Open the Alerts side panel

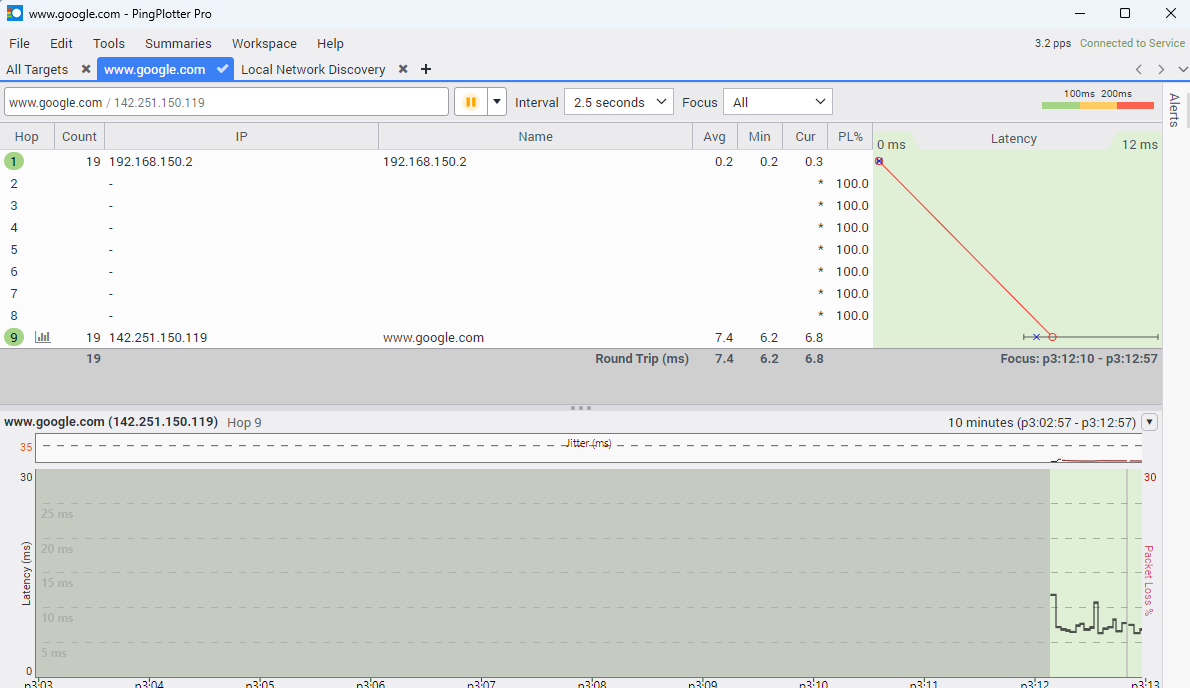[1175, 110]
